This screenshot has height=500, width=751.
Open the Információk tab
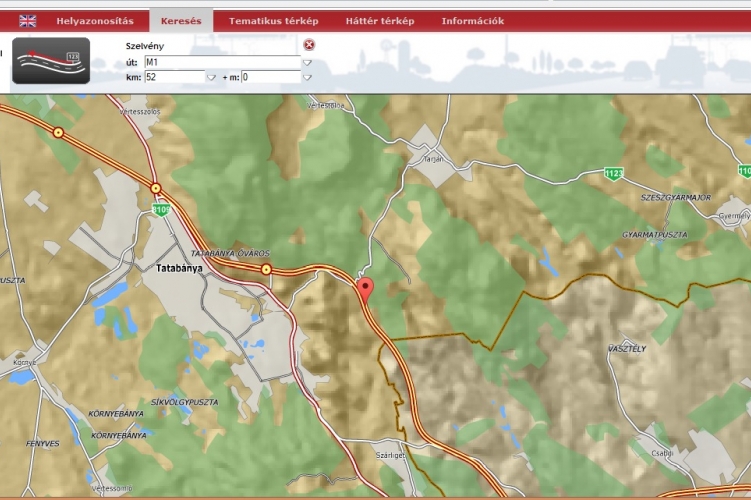click(472, 21)
